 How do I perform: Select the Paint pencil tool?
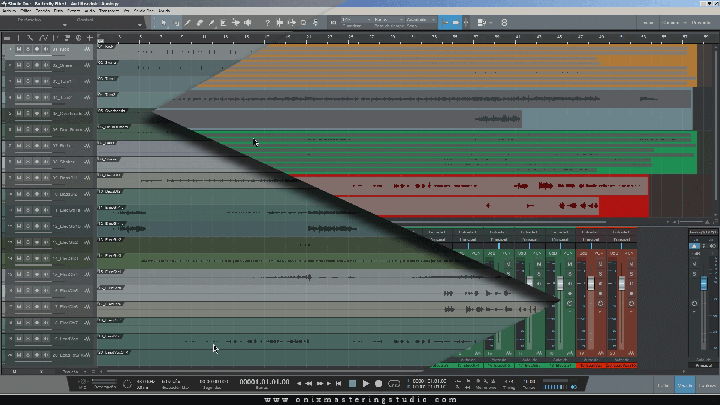pyautogui.click(x=212, y=22)
